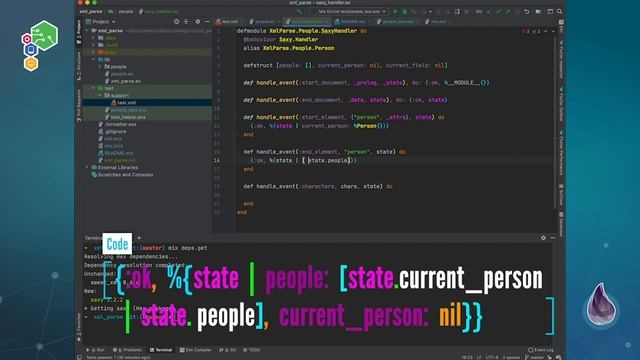The height and width of the screenshot is (360, 640).
Task: Open Flutter Outline side tab
Action: click(562, 104)
